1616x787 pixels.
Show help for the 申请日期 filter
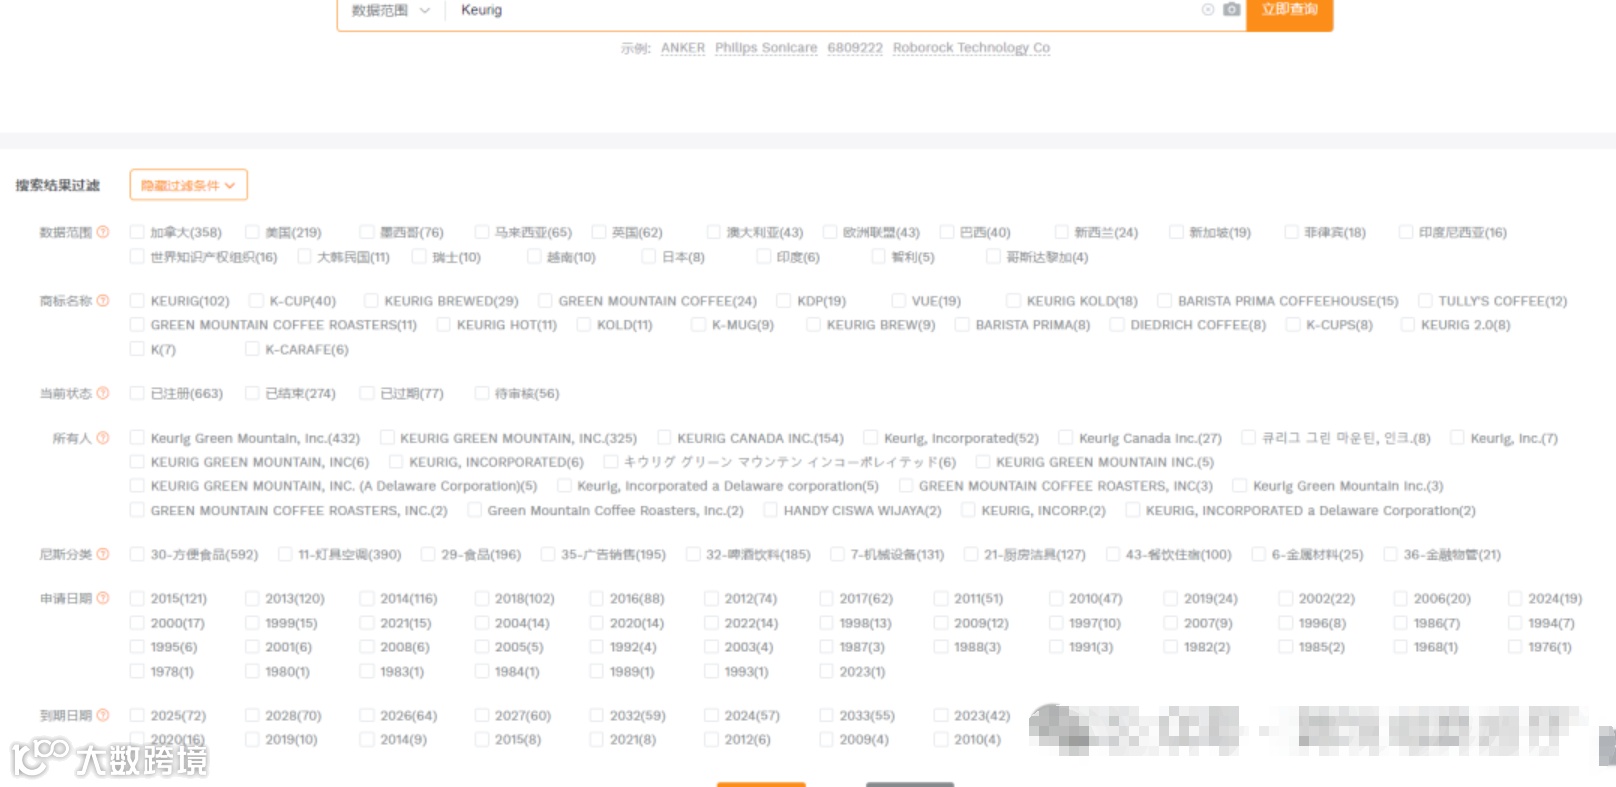click(x=103, y=599)
